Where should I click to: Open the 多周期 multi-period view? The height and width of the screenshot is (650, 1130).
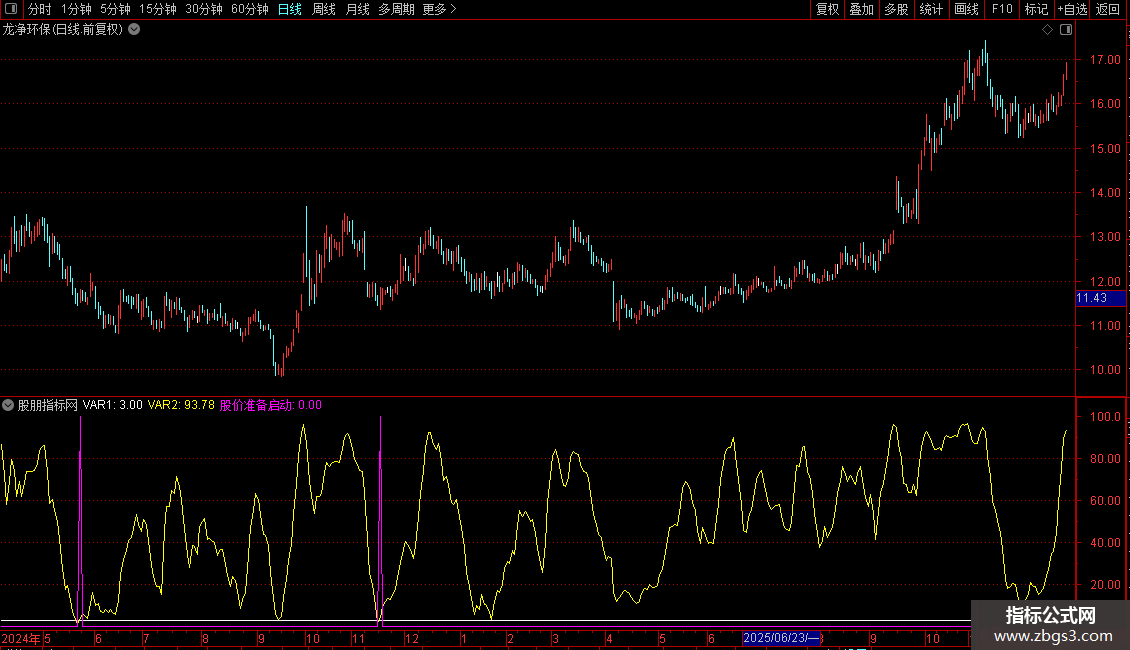pyautogui.click(x=396, y=9)
